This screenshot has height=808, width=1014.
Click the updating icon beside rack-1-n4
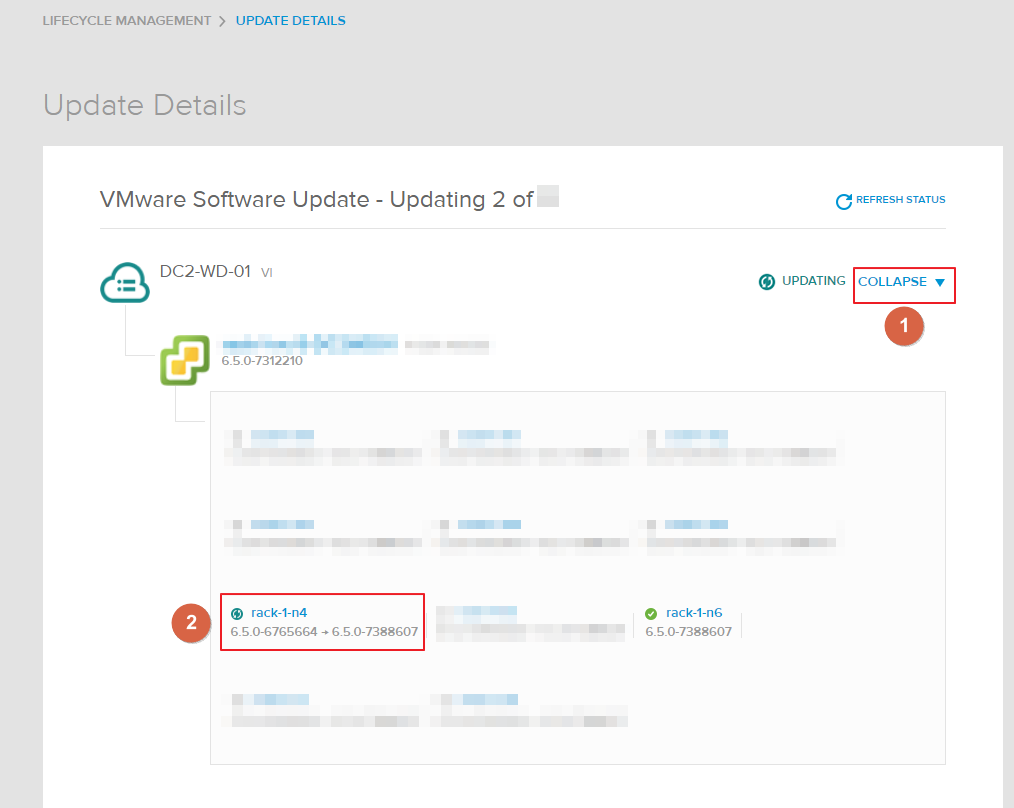pyautogui.click(x=237, y=614)
